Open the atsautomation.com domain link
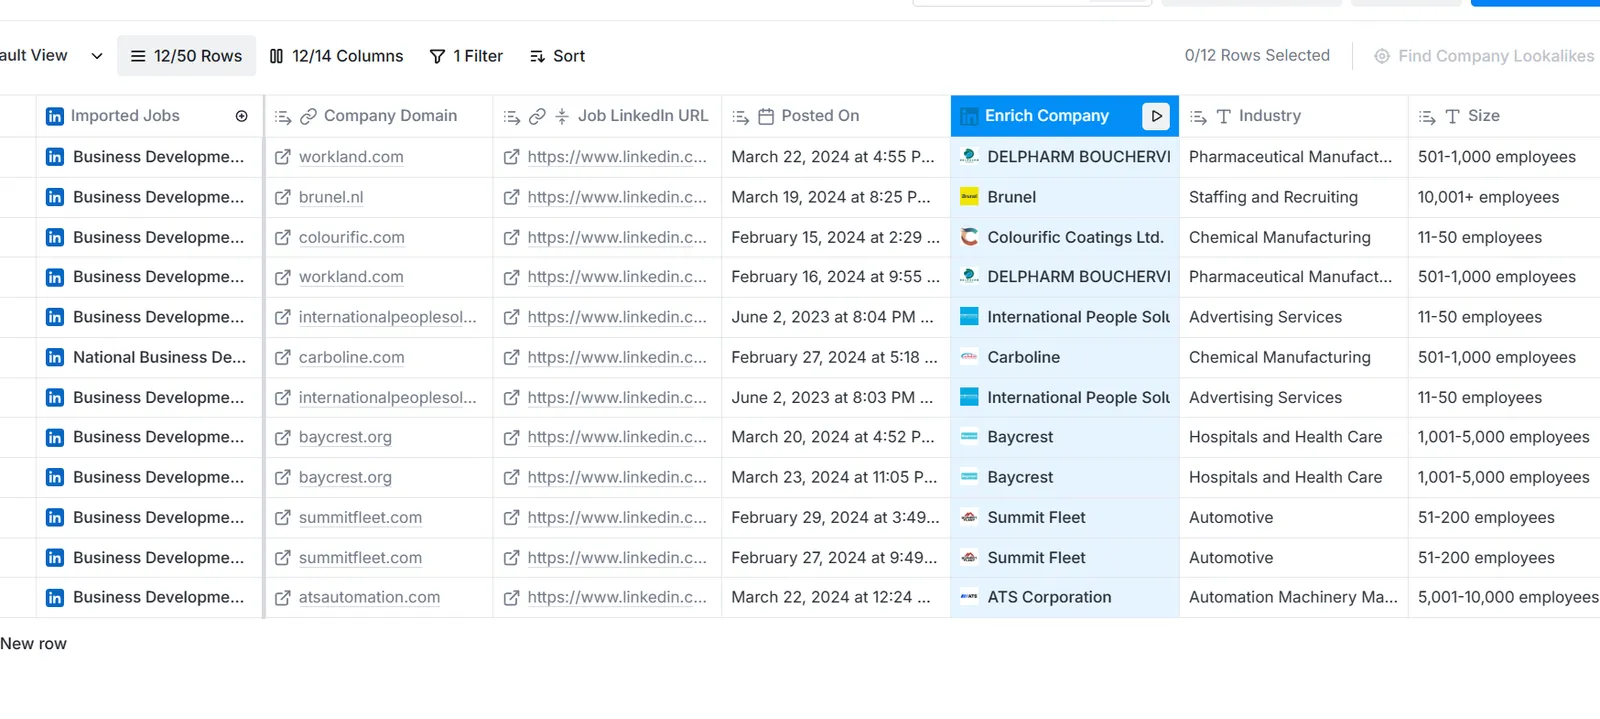Viewport: 1600px width, 719px height. 369,597
